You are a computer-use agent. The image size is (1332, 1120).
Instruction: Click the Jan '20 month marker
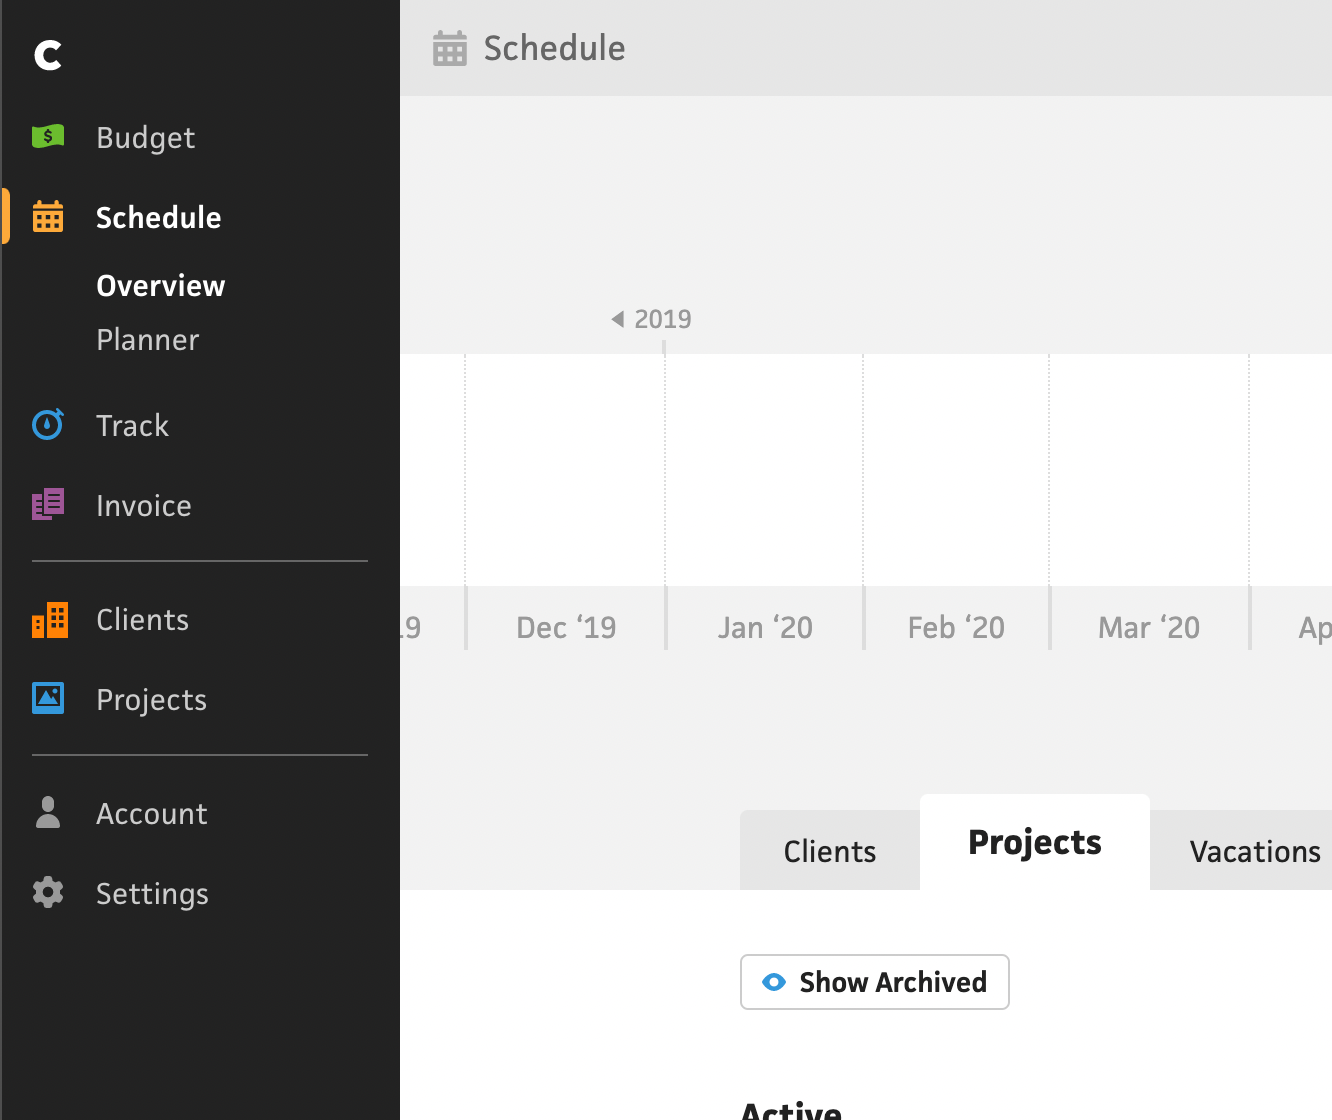765,628
